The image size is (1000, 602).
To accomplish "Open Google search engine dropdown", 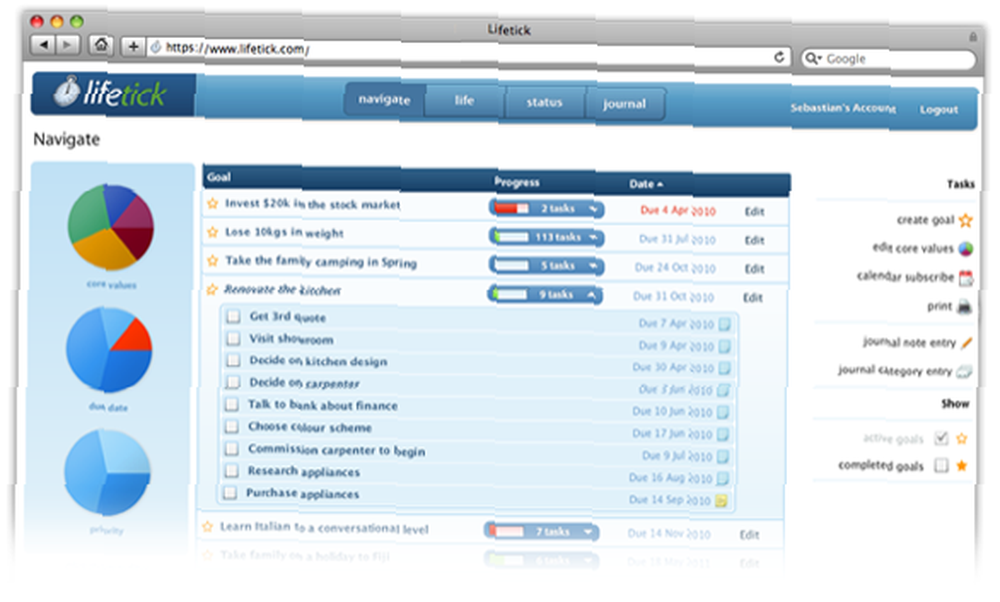I will (x=813, y=59).
